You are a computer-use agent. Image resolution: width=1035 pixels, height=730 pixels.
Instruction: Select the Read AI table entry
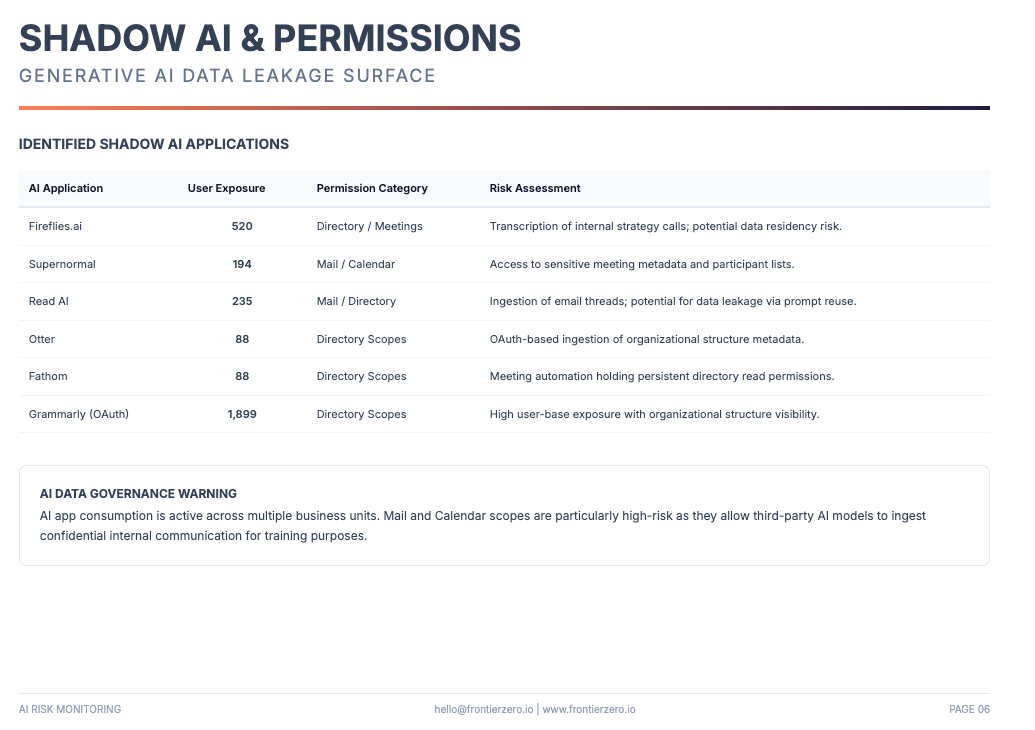tap(48, 301)
